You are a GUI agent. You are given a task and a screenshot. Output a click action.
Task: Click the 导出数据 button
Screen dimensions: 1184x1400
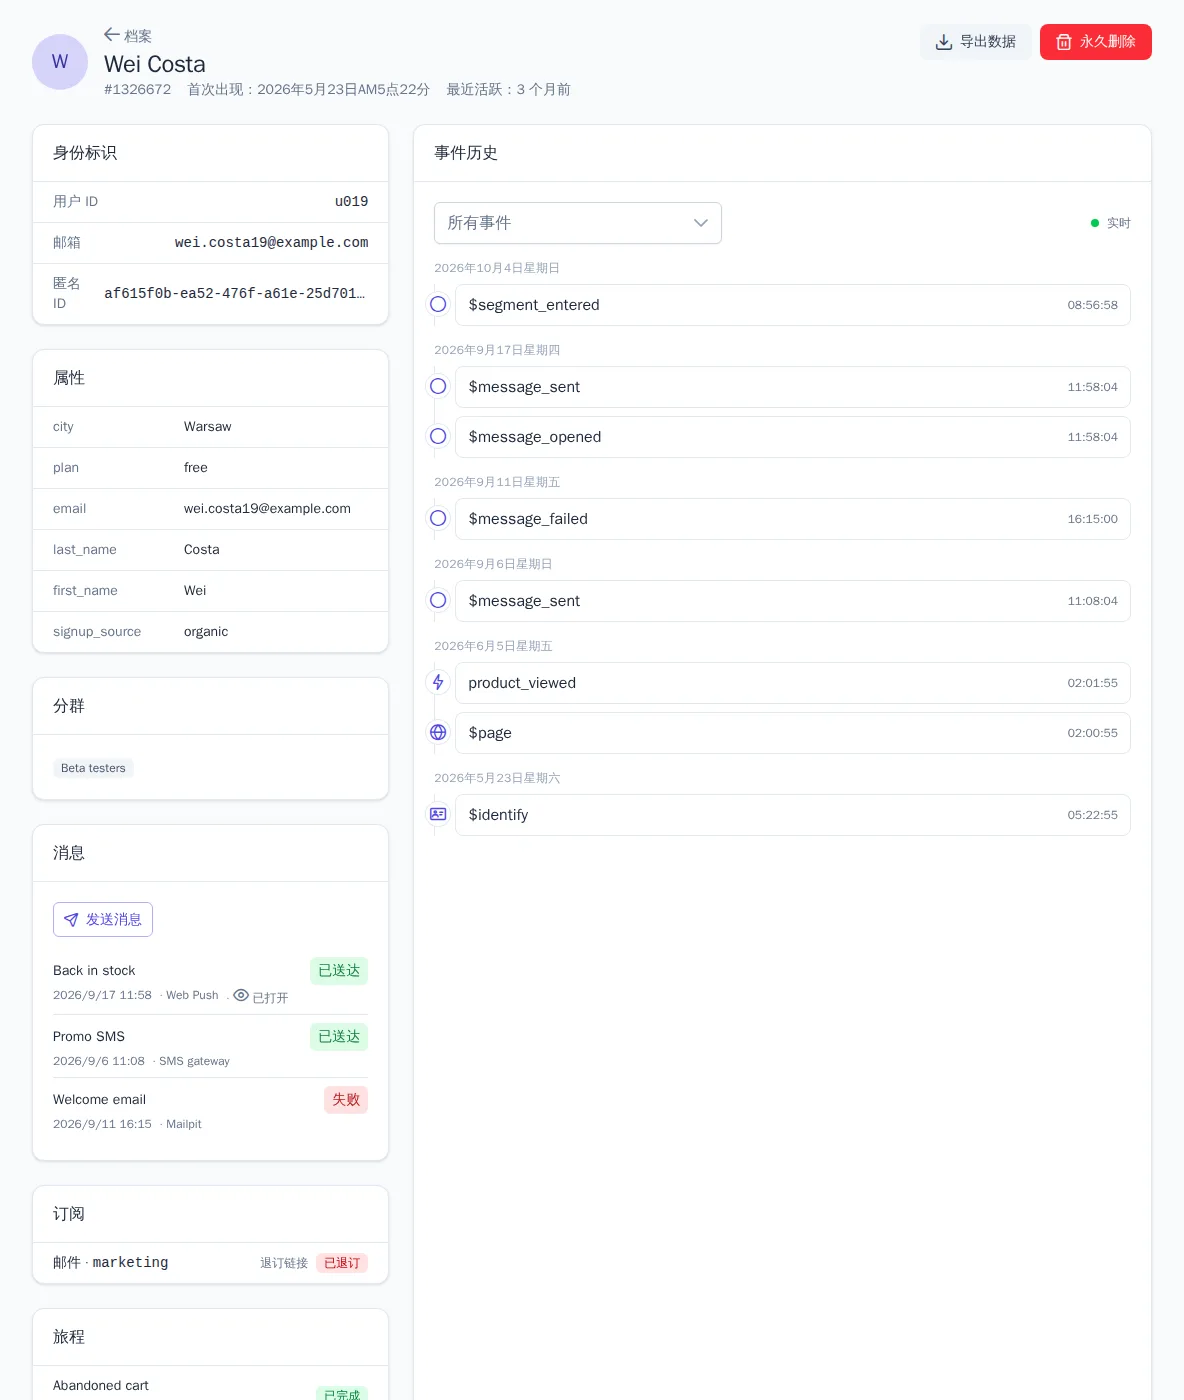(976, 42)
